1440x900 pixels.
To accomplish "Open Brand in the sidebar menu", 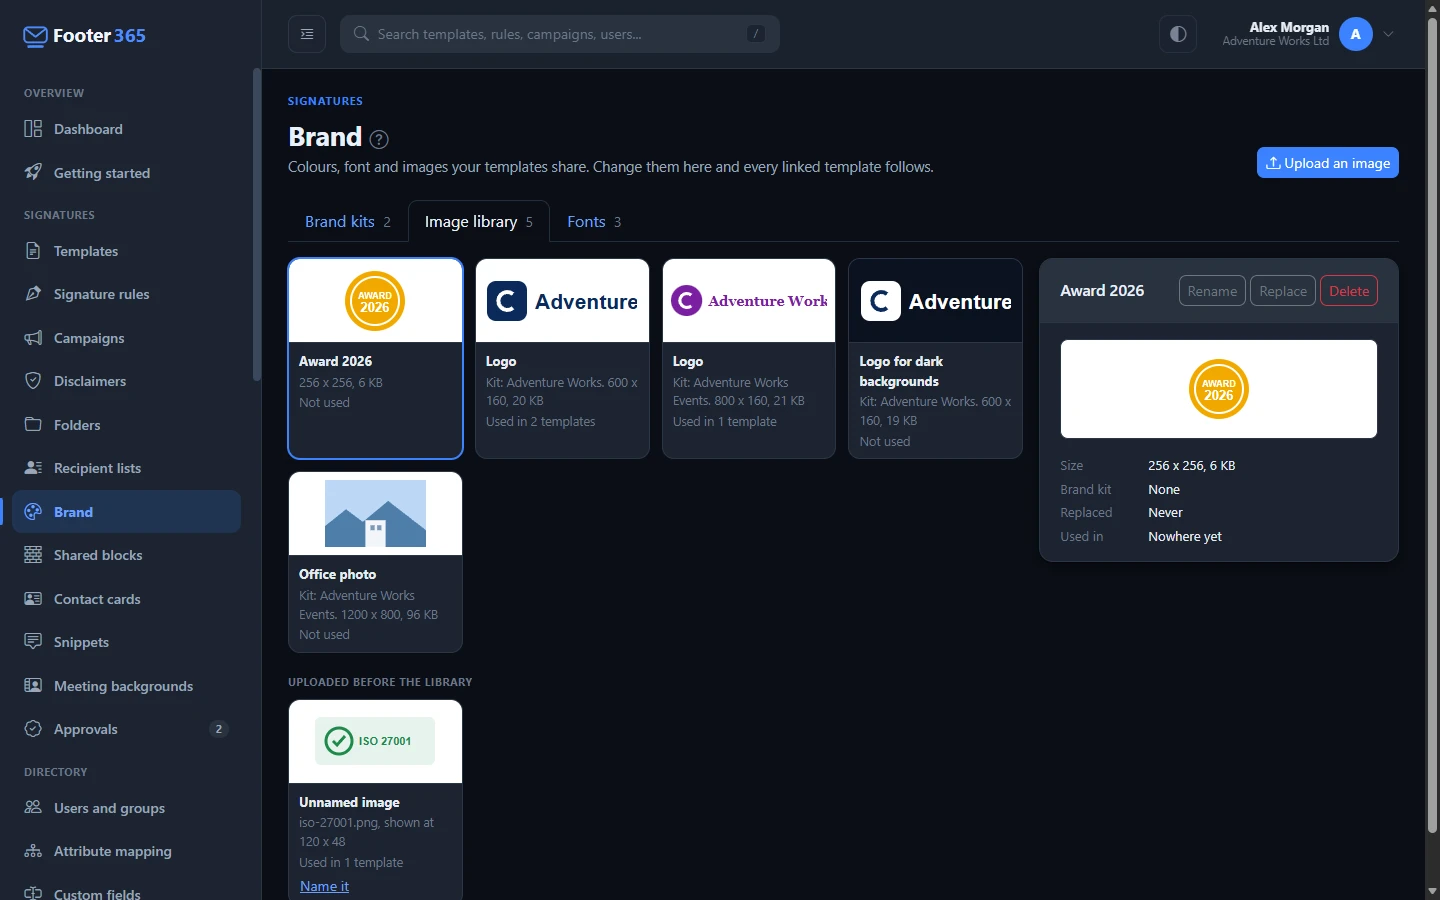I will [x=127, y=512].
